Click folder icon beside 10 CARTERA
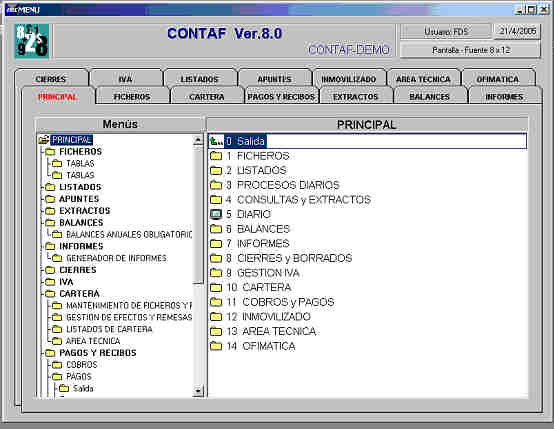The image size is (554, 429). tap(216, 287)
